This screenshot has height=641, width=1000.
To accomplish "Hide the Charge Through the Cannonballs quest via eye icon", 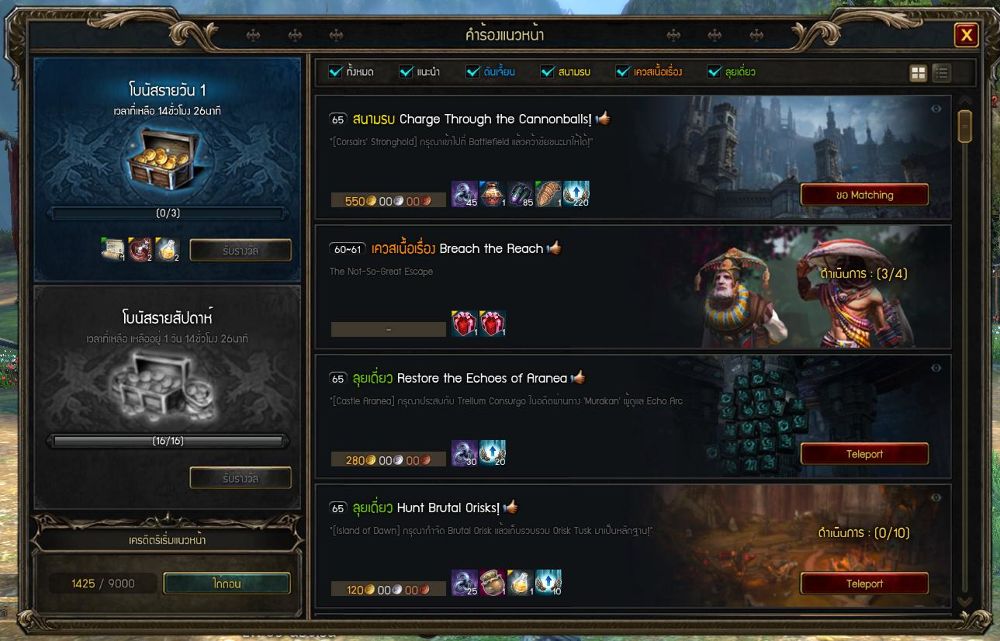I will pos(936,109).
